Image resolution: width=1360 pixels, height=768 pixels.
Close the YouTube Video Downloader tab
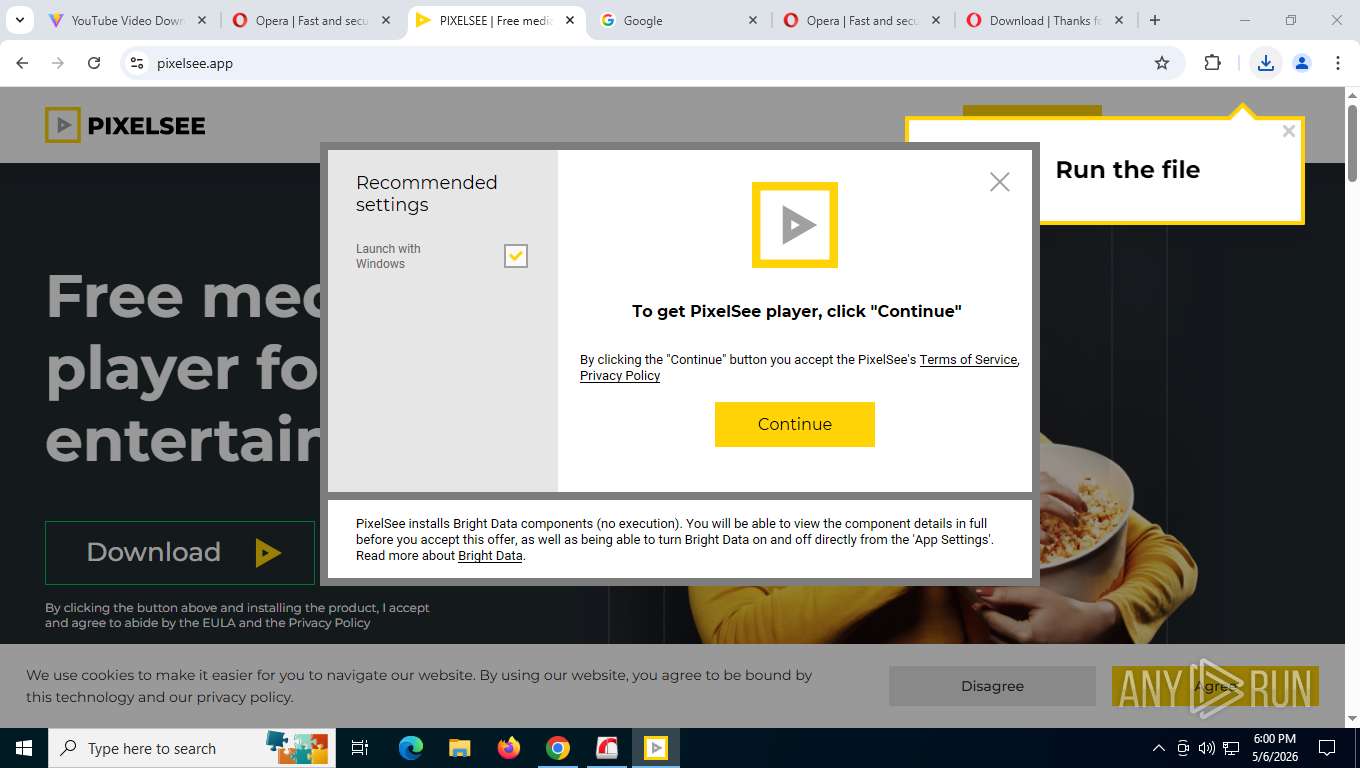[202, 20]
